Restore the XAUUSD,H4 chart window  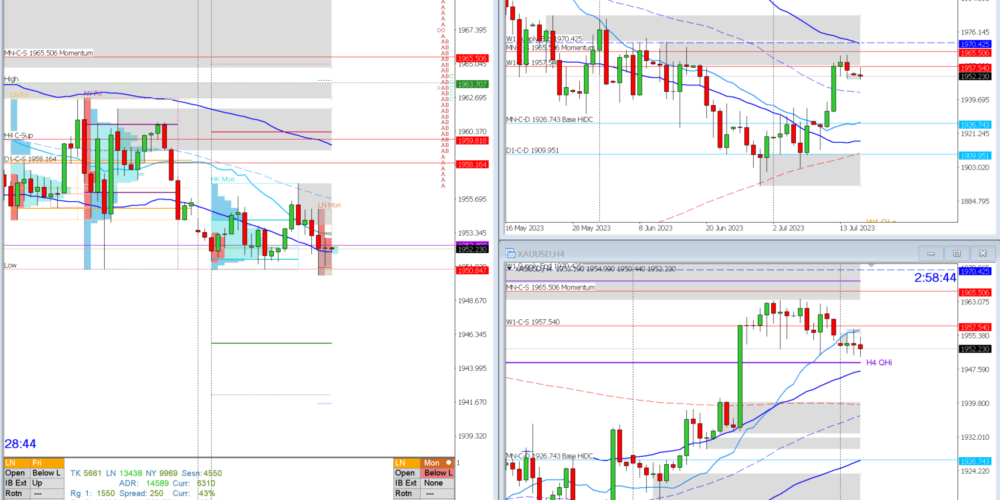957,253
